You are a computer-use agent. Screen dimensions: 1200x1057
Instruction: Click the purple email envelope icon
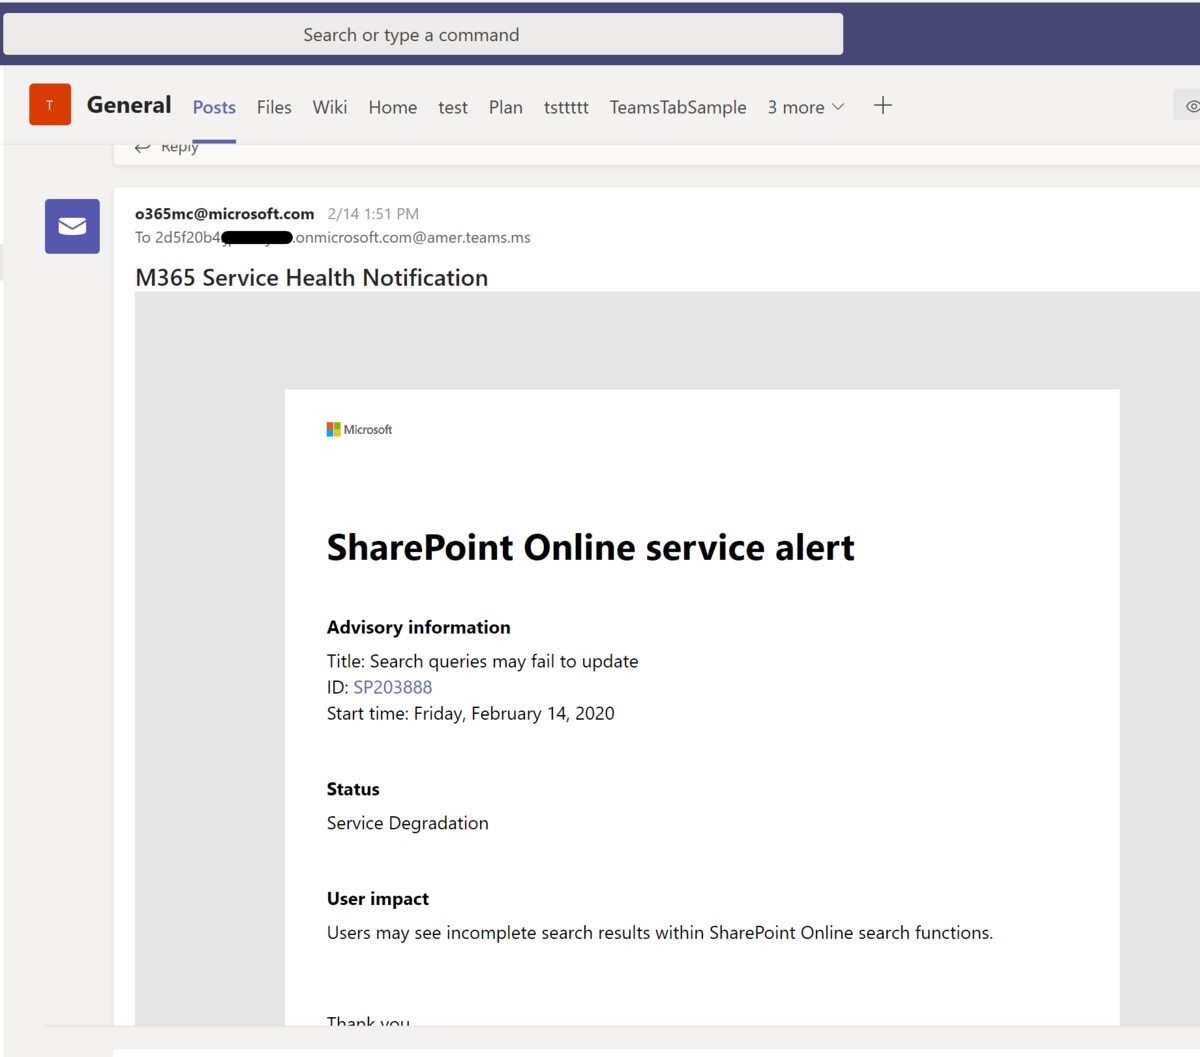tap(72, 226)
